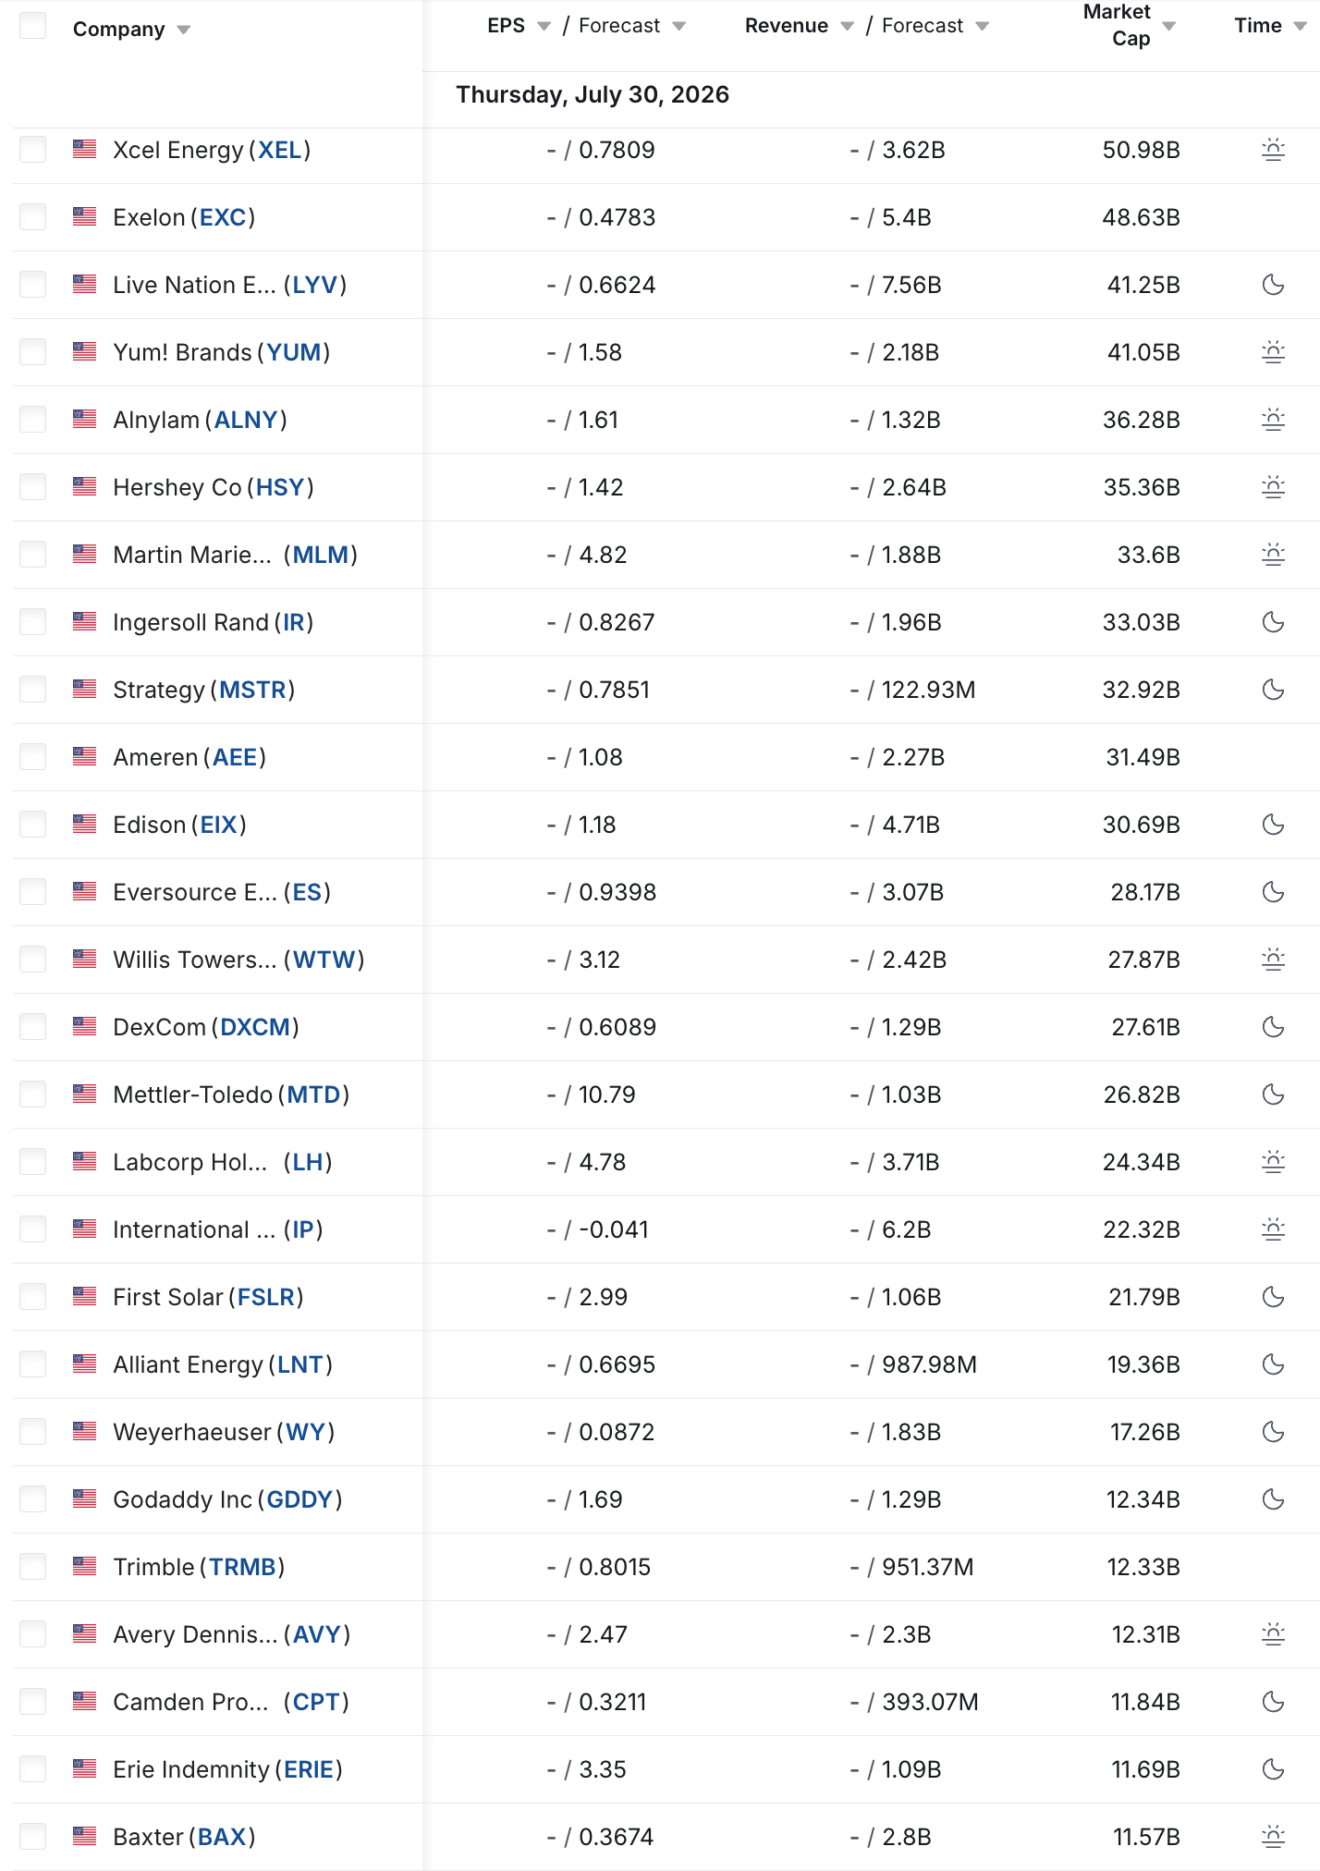1320x1871 pixels.
Task: Click the sunrise time icon for Xcel Energy
Action: (1272, 150)
